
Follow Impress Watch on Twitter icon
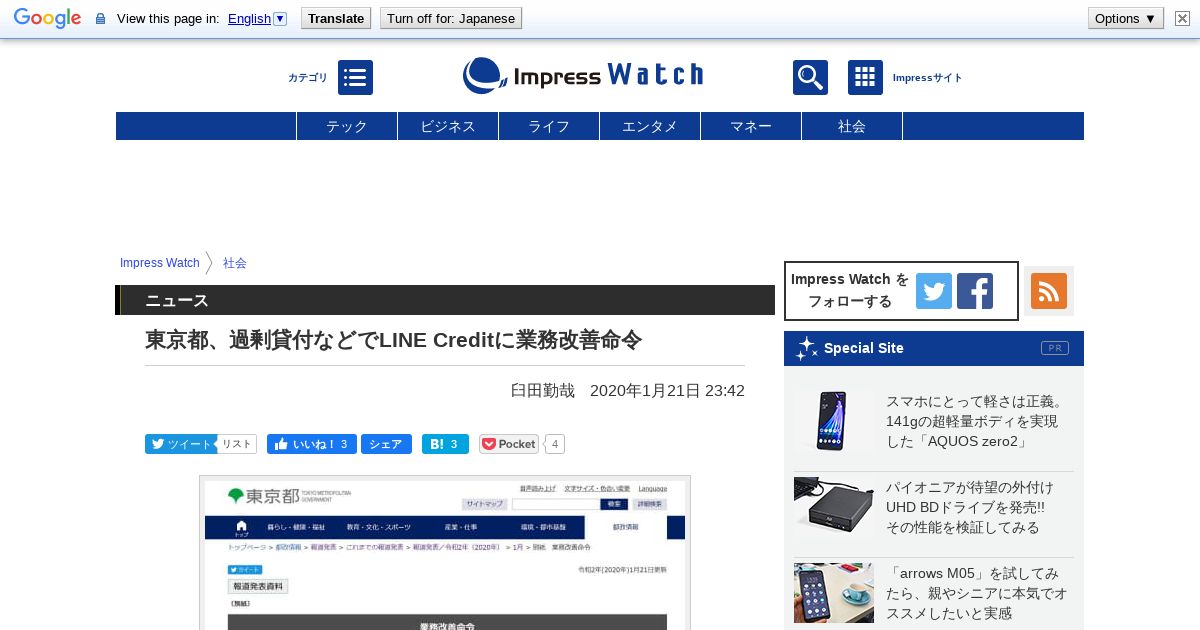(934, 291)
